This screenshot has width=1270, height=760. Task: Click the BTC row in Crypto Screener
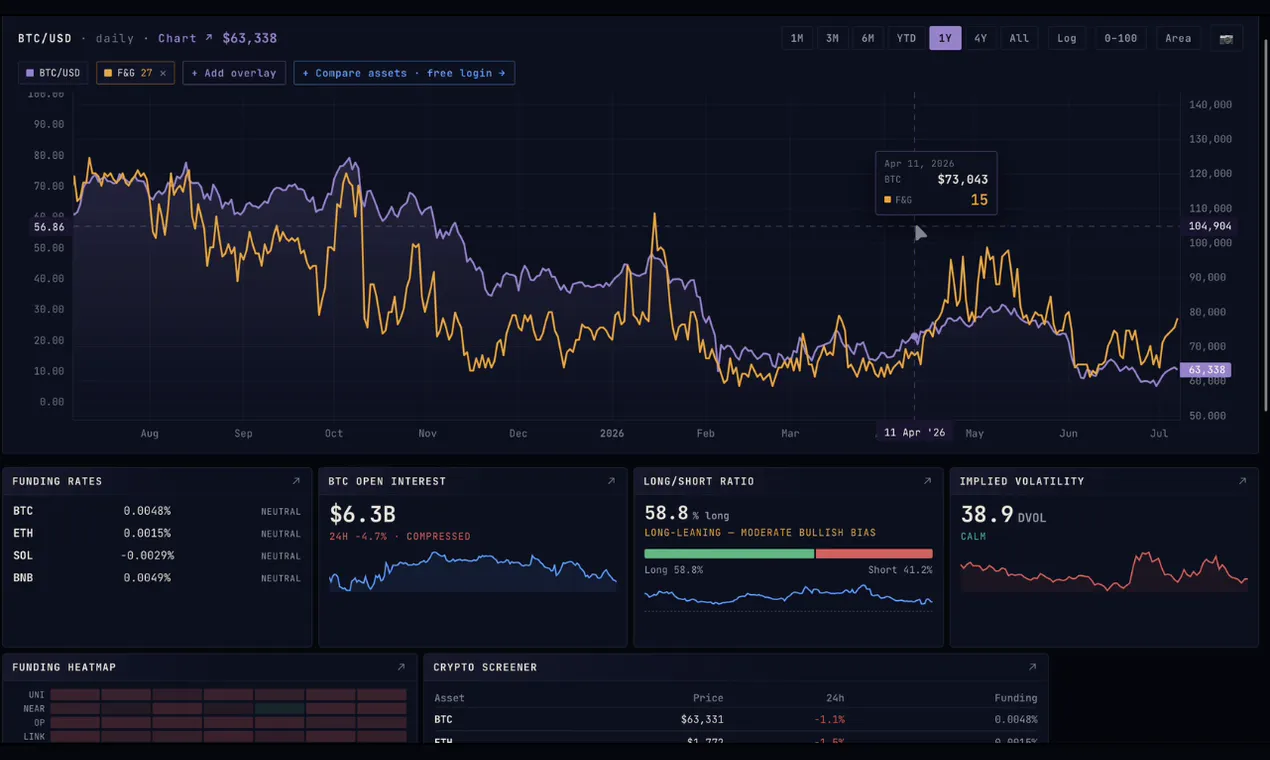(x=736, y=719)
